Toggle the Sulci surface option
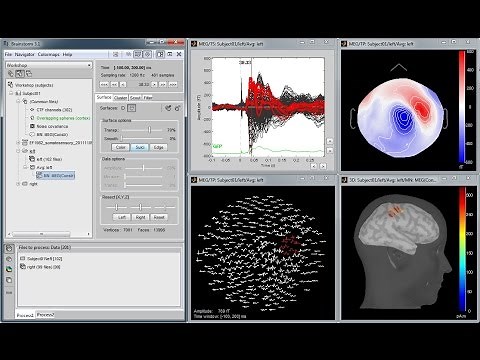The width and height of the screenshot is (480, 360). coord(140,147)
